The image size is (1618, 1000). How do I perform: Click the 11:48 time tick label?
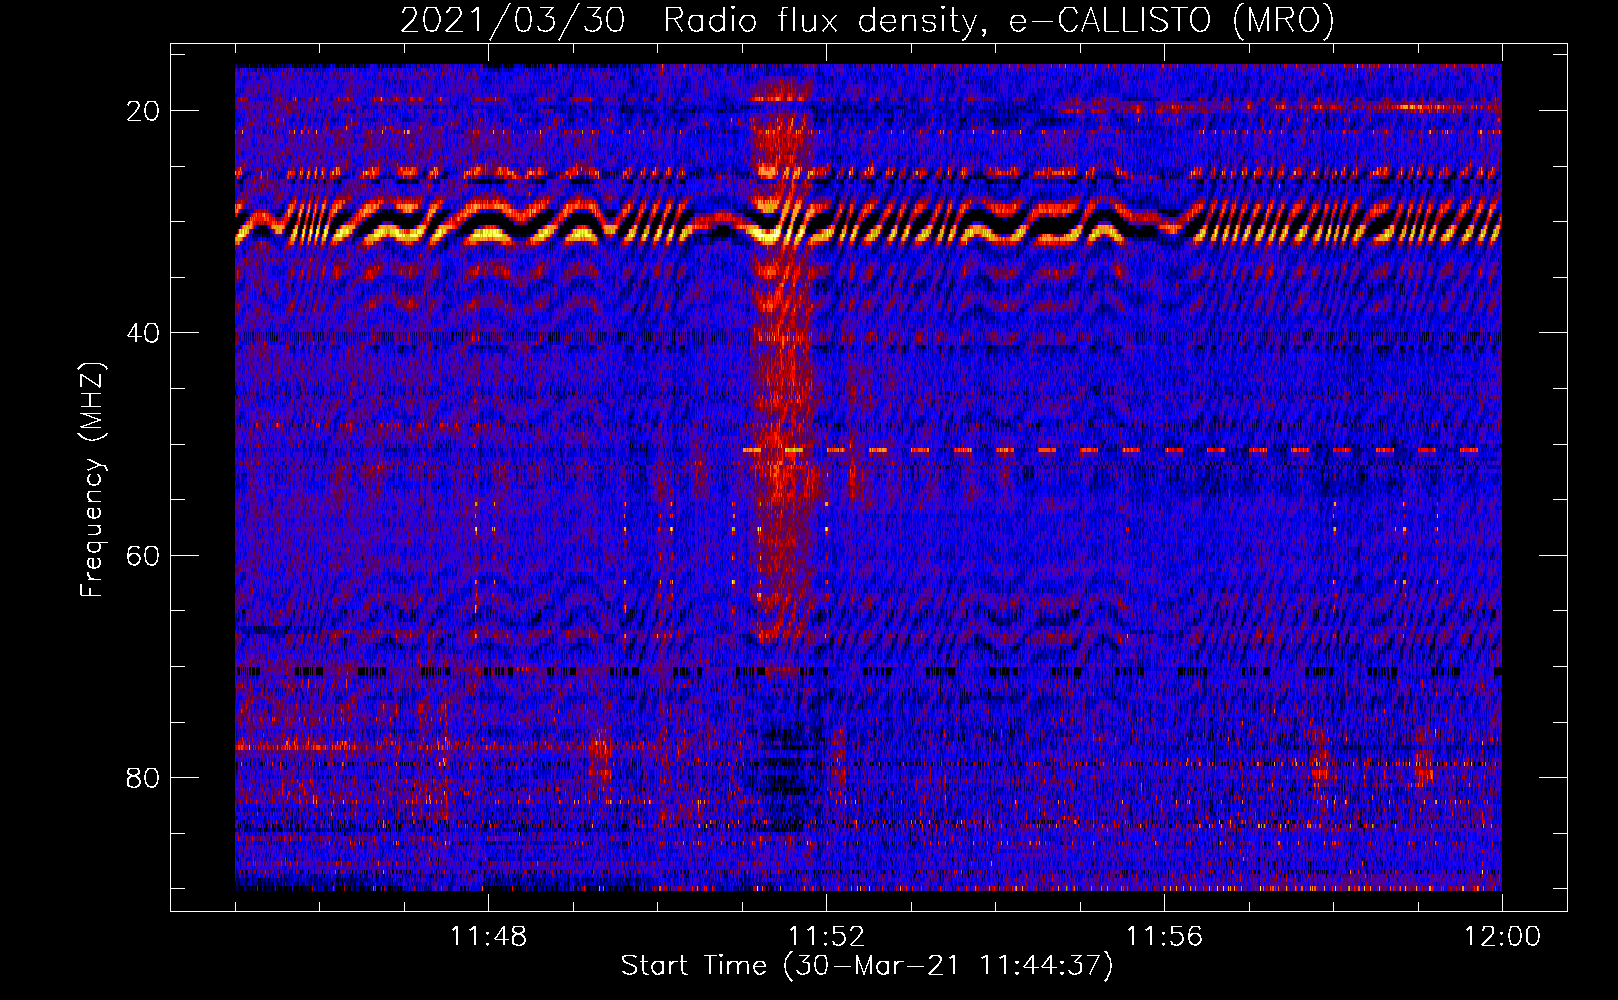488,936
